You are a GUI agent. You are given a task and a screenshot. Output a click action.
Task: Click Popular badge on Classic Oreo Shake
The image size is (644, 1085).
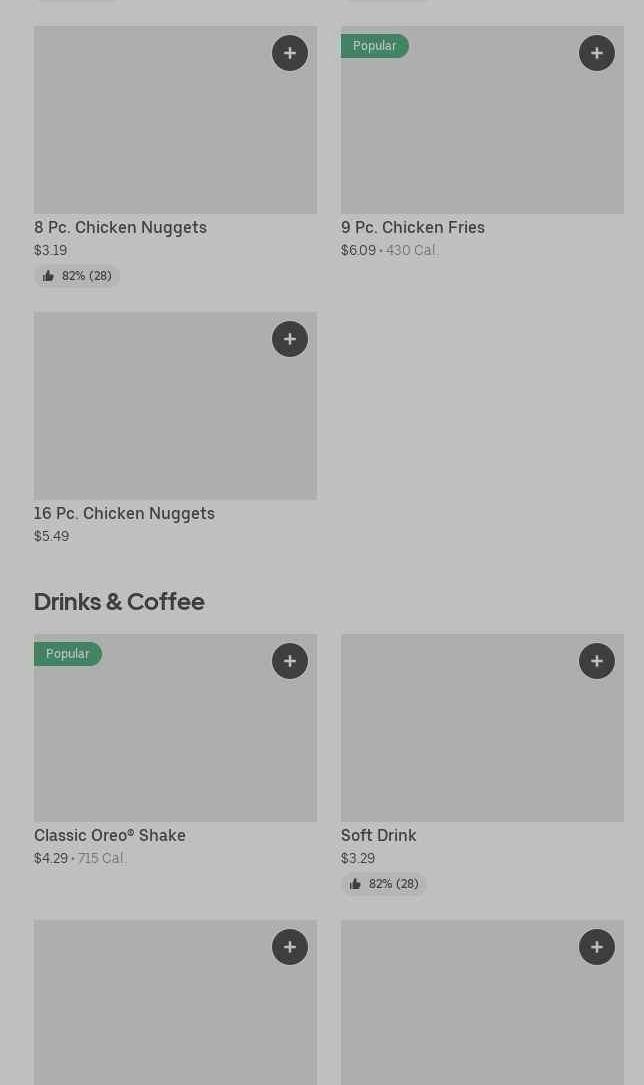click(67, 654)
